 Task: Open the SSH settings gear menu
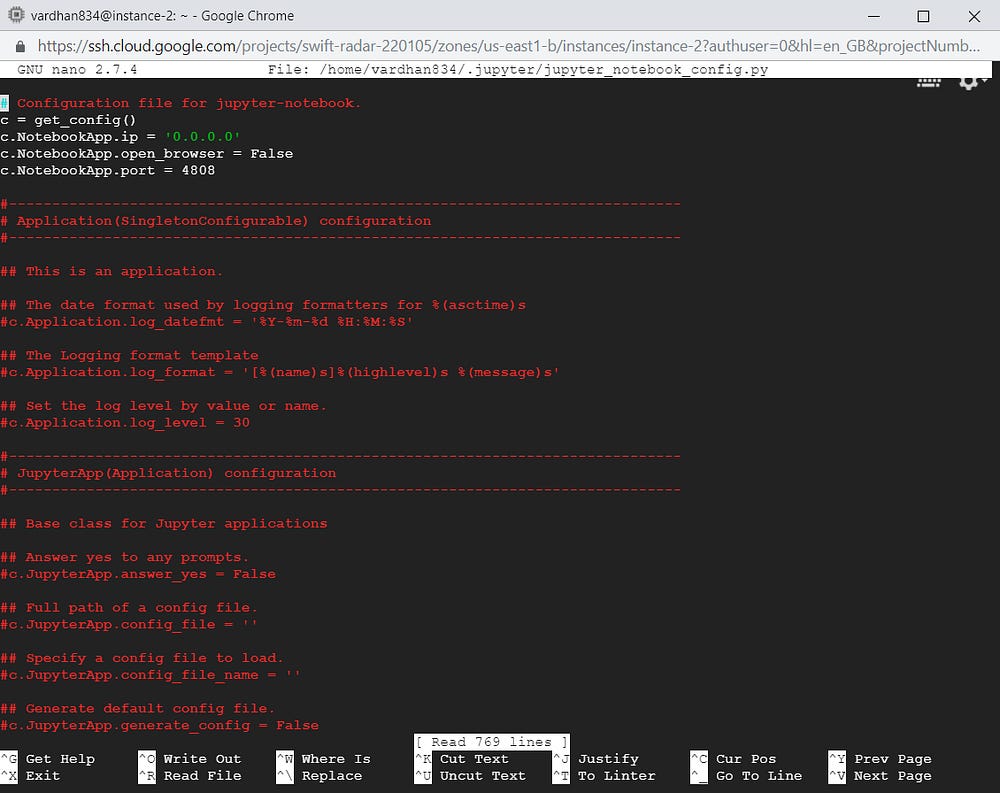(971, 82)
